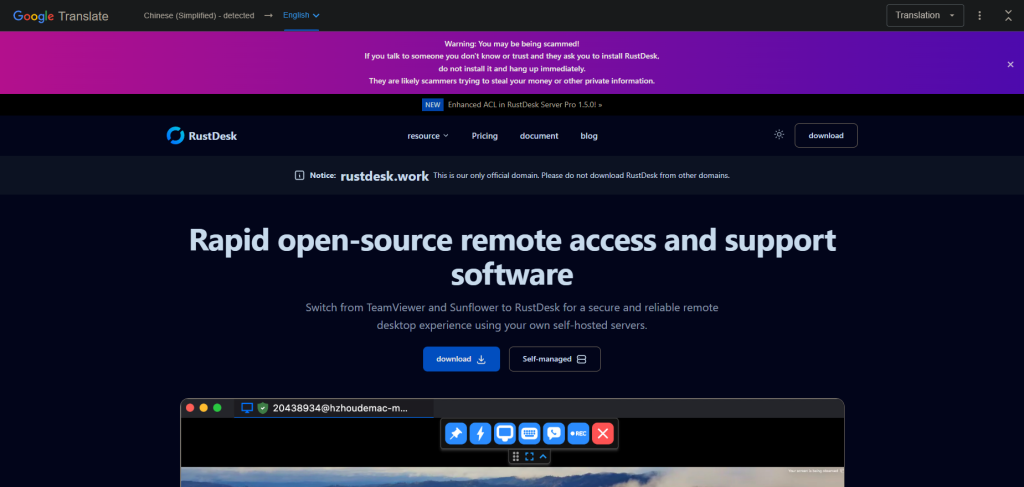Go to the blog
This screenshot has height=487, width=1024.
pos(589,136)
